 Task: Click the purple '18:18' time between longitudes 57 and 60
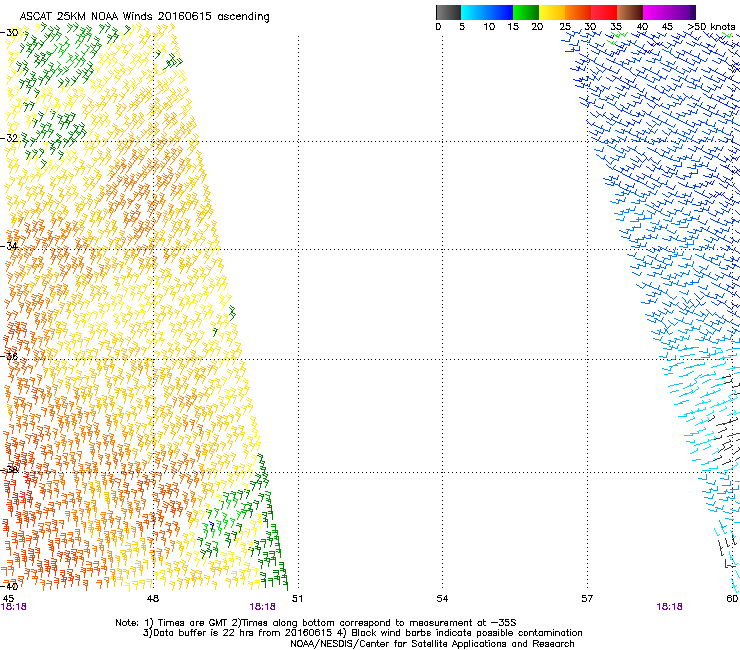669,607
